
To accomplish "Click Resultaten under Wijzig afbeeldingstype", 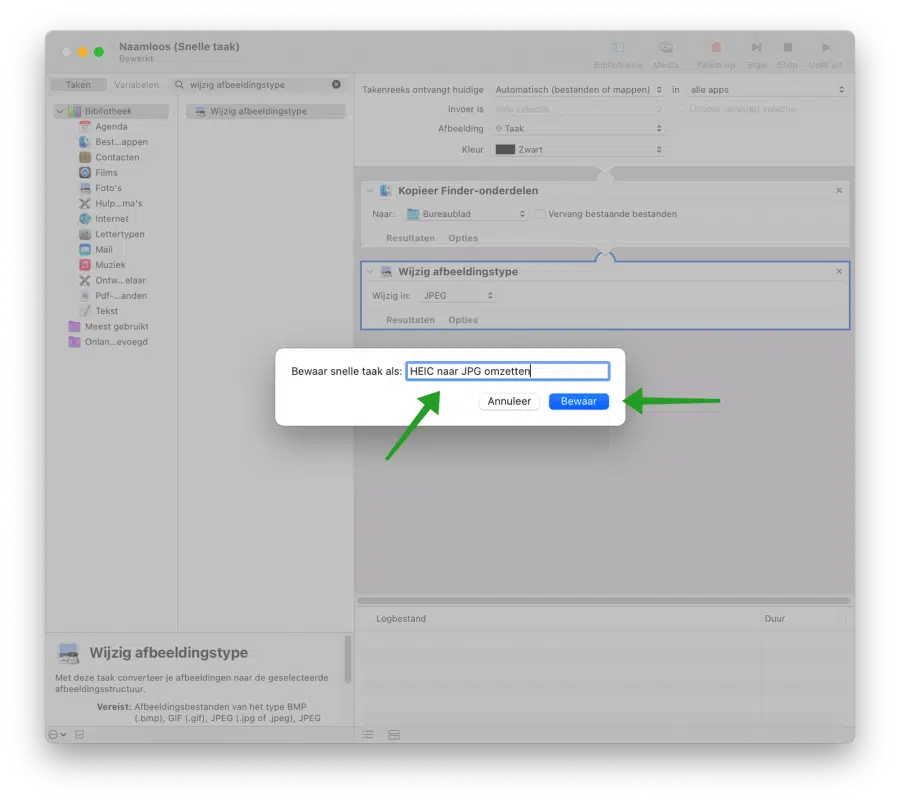I will click(410, 320).
